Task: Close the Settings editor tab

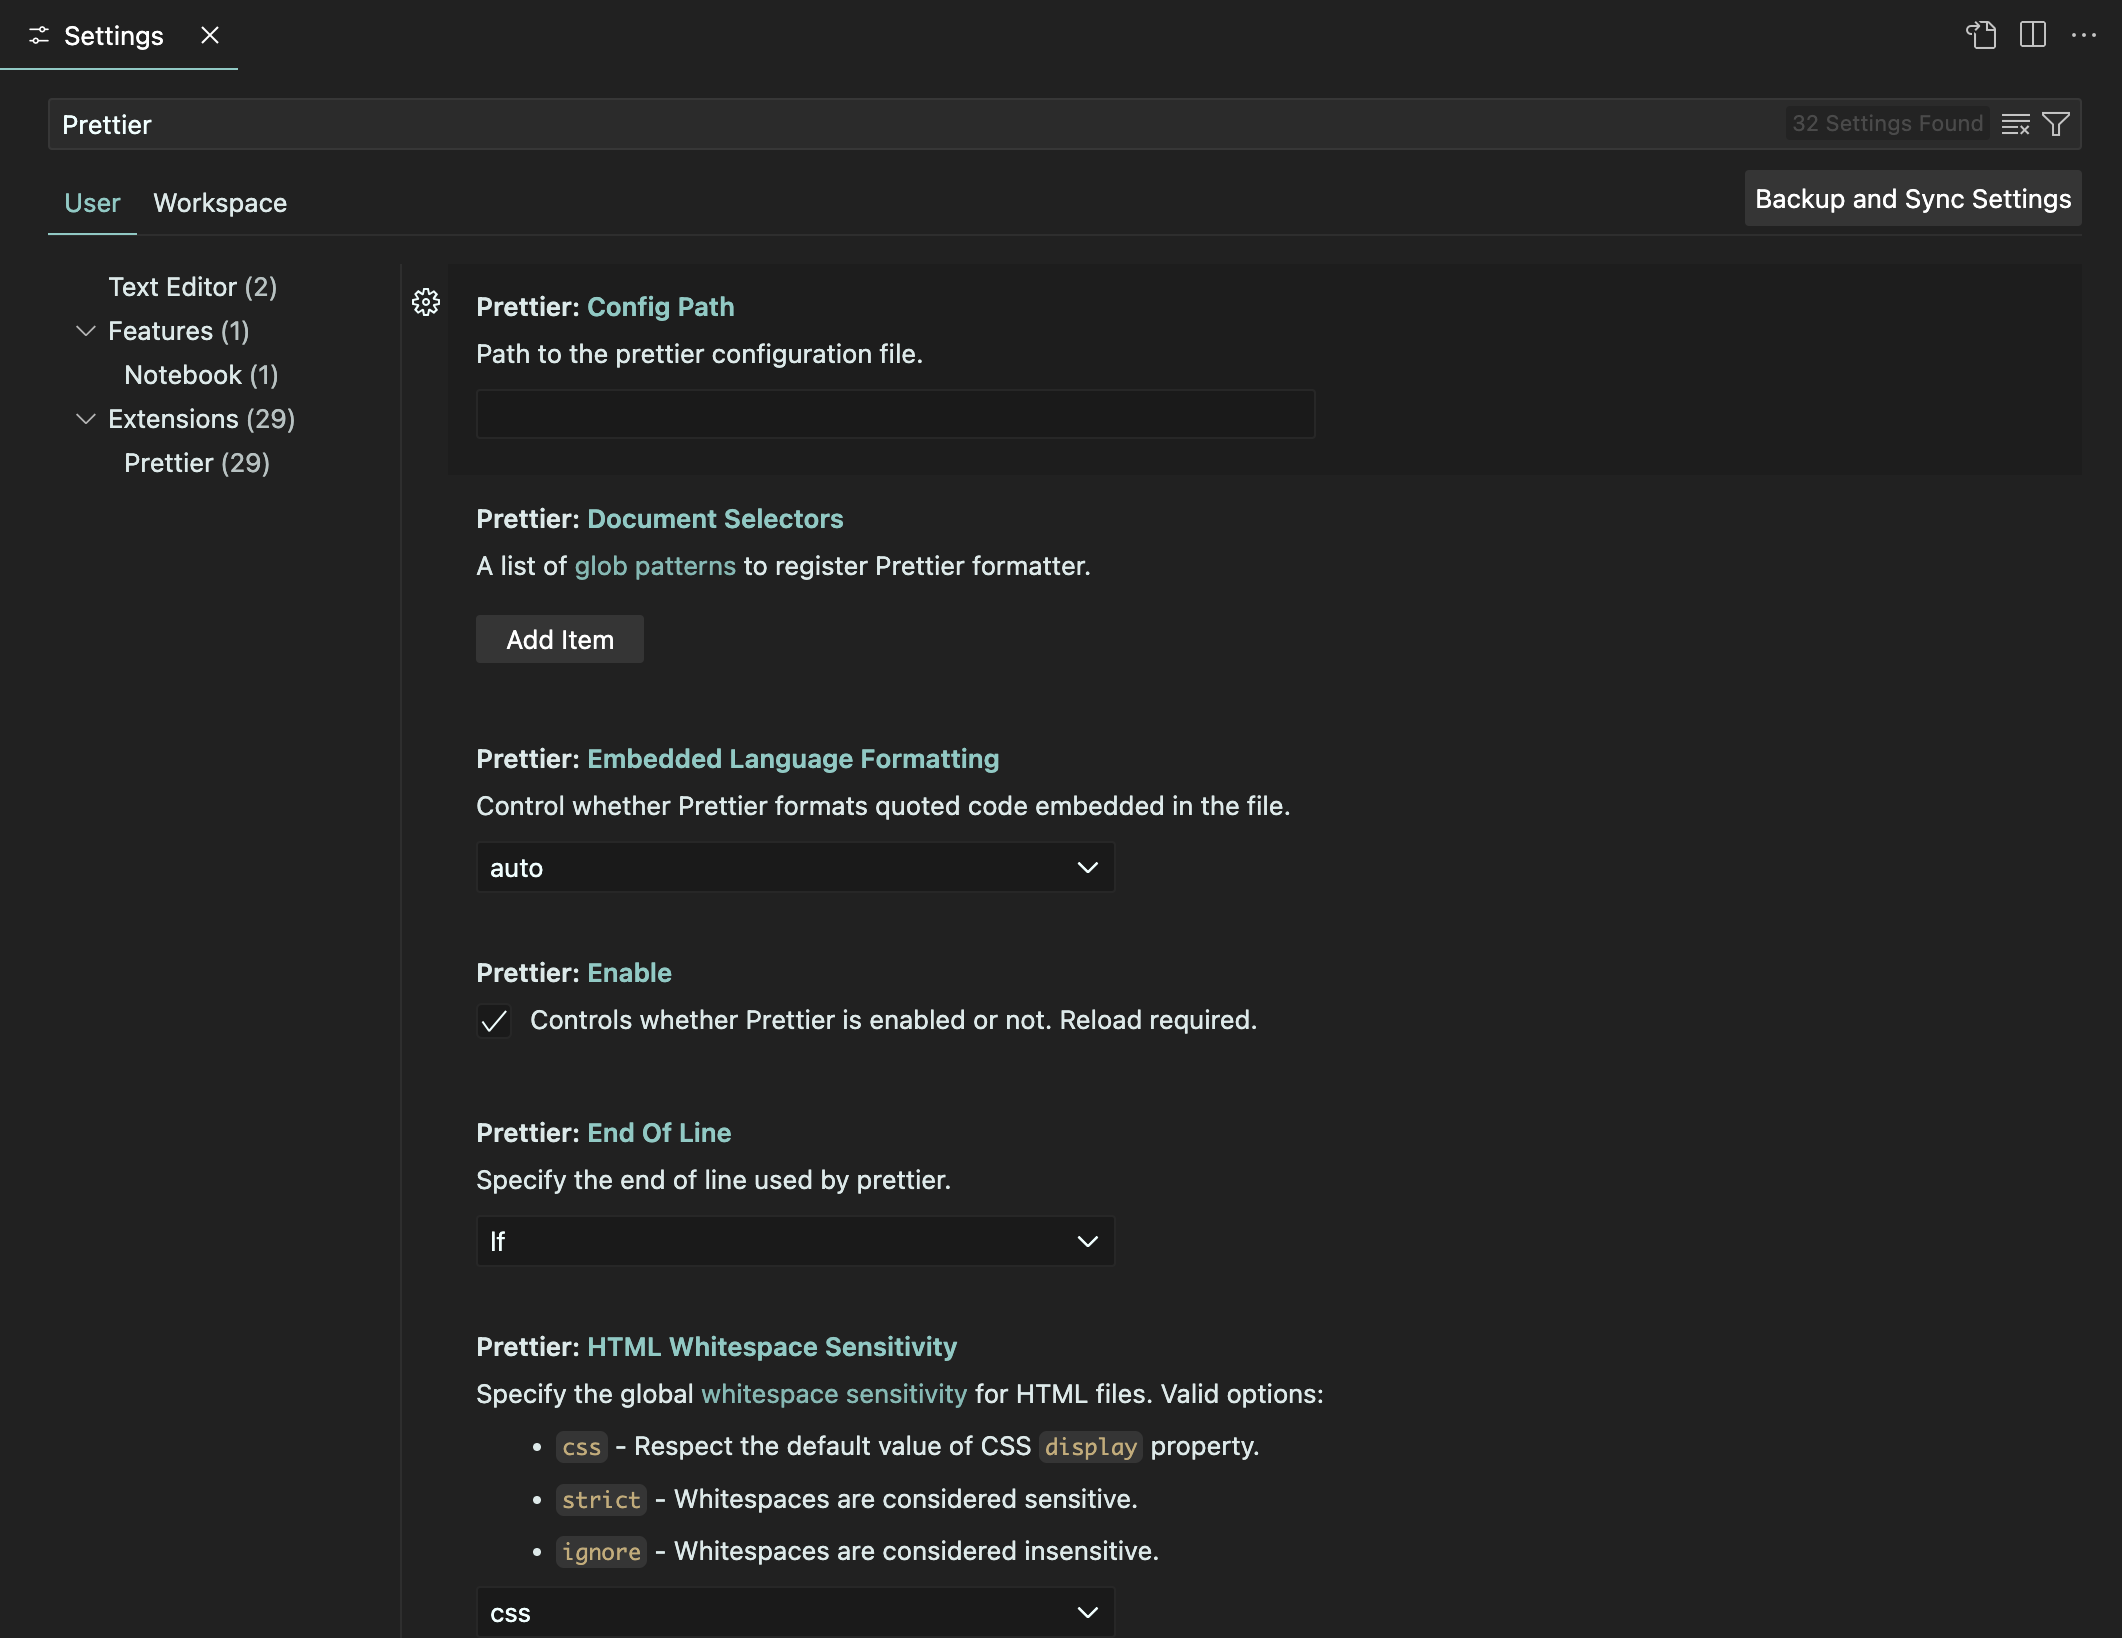Action: [210, 35]
